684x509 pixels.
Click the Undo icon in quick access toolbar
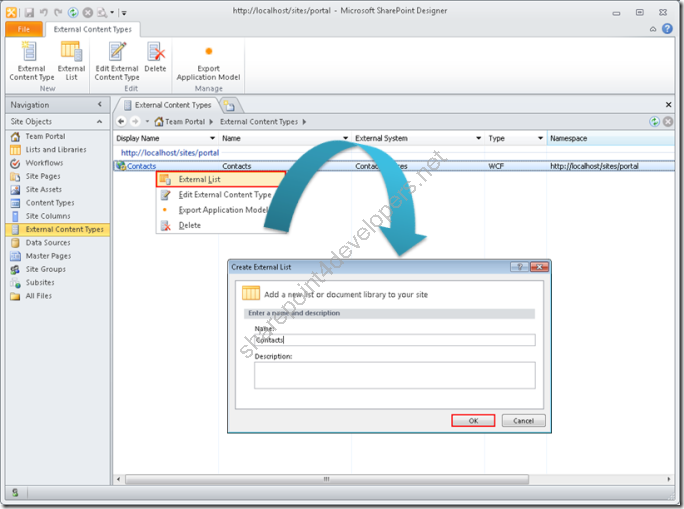pos(44,13)
